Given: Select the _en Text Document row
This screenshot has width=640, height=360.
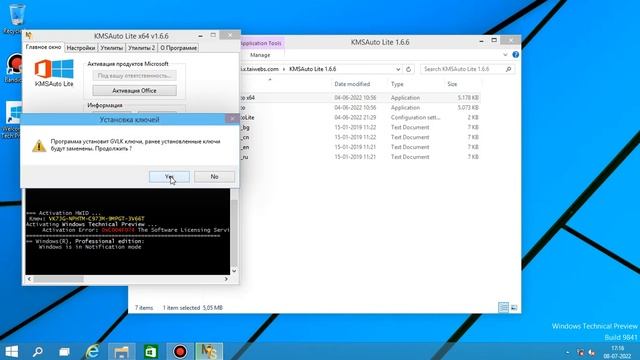Looking at the screenshot, I should click(x=360, y=147).
